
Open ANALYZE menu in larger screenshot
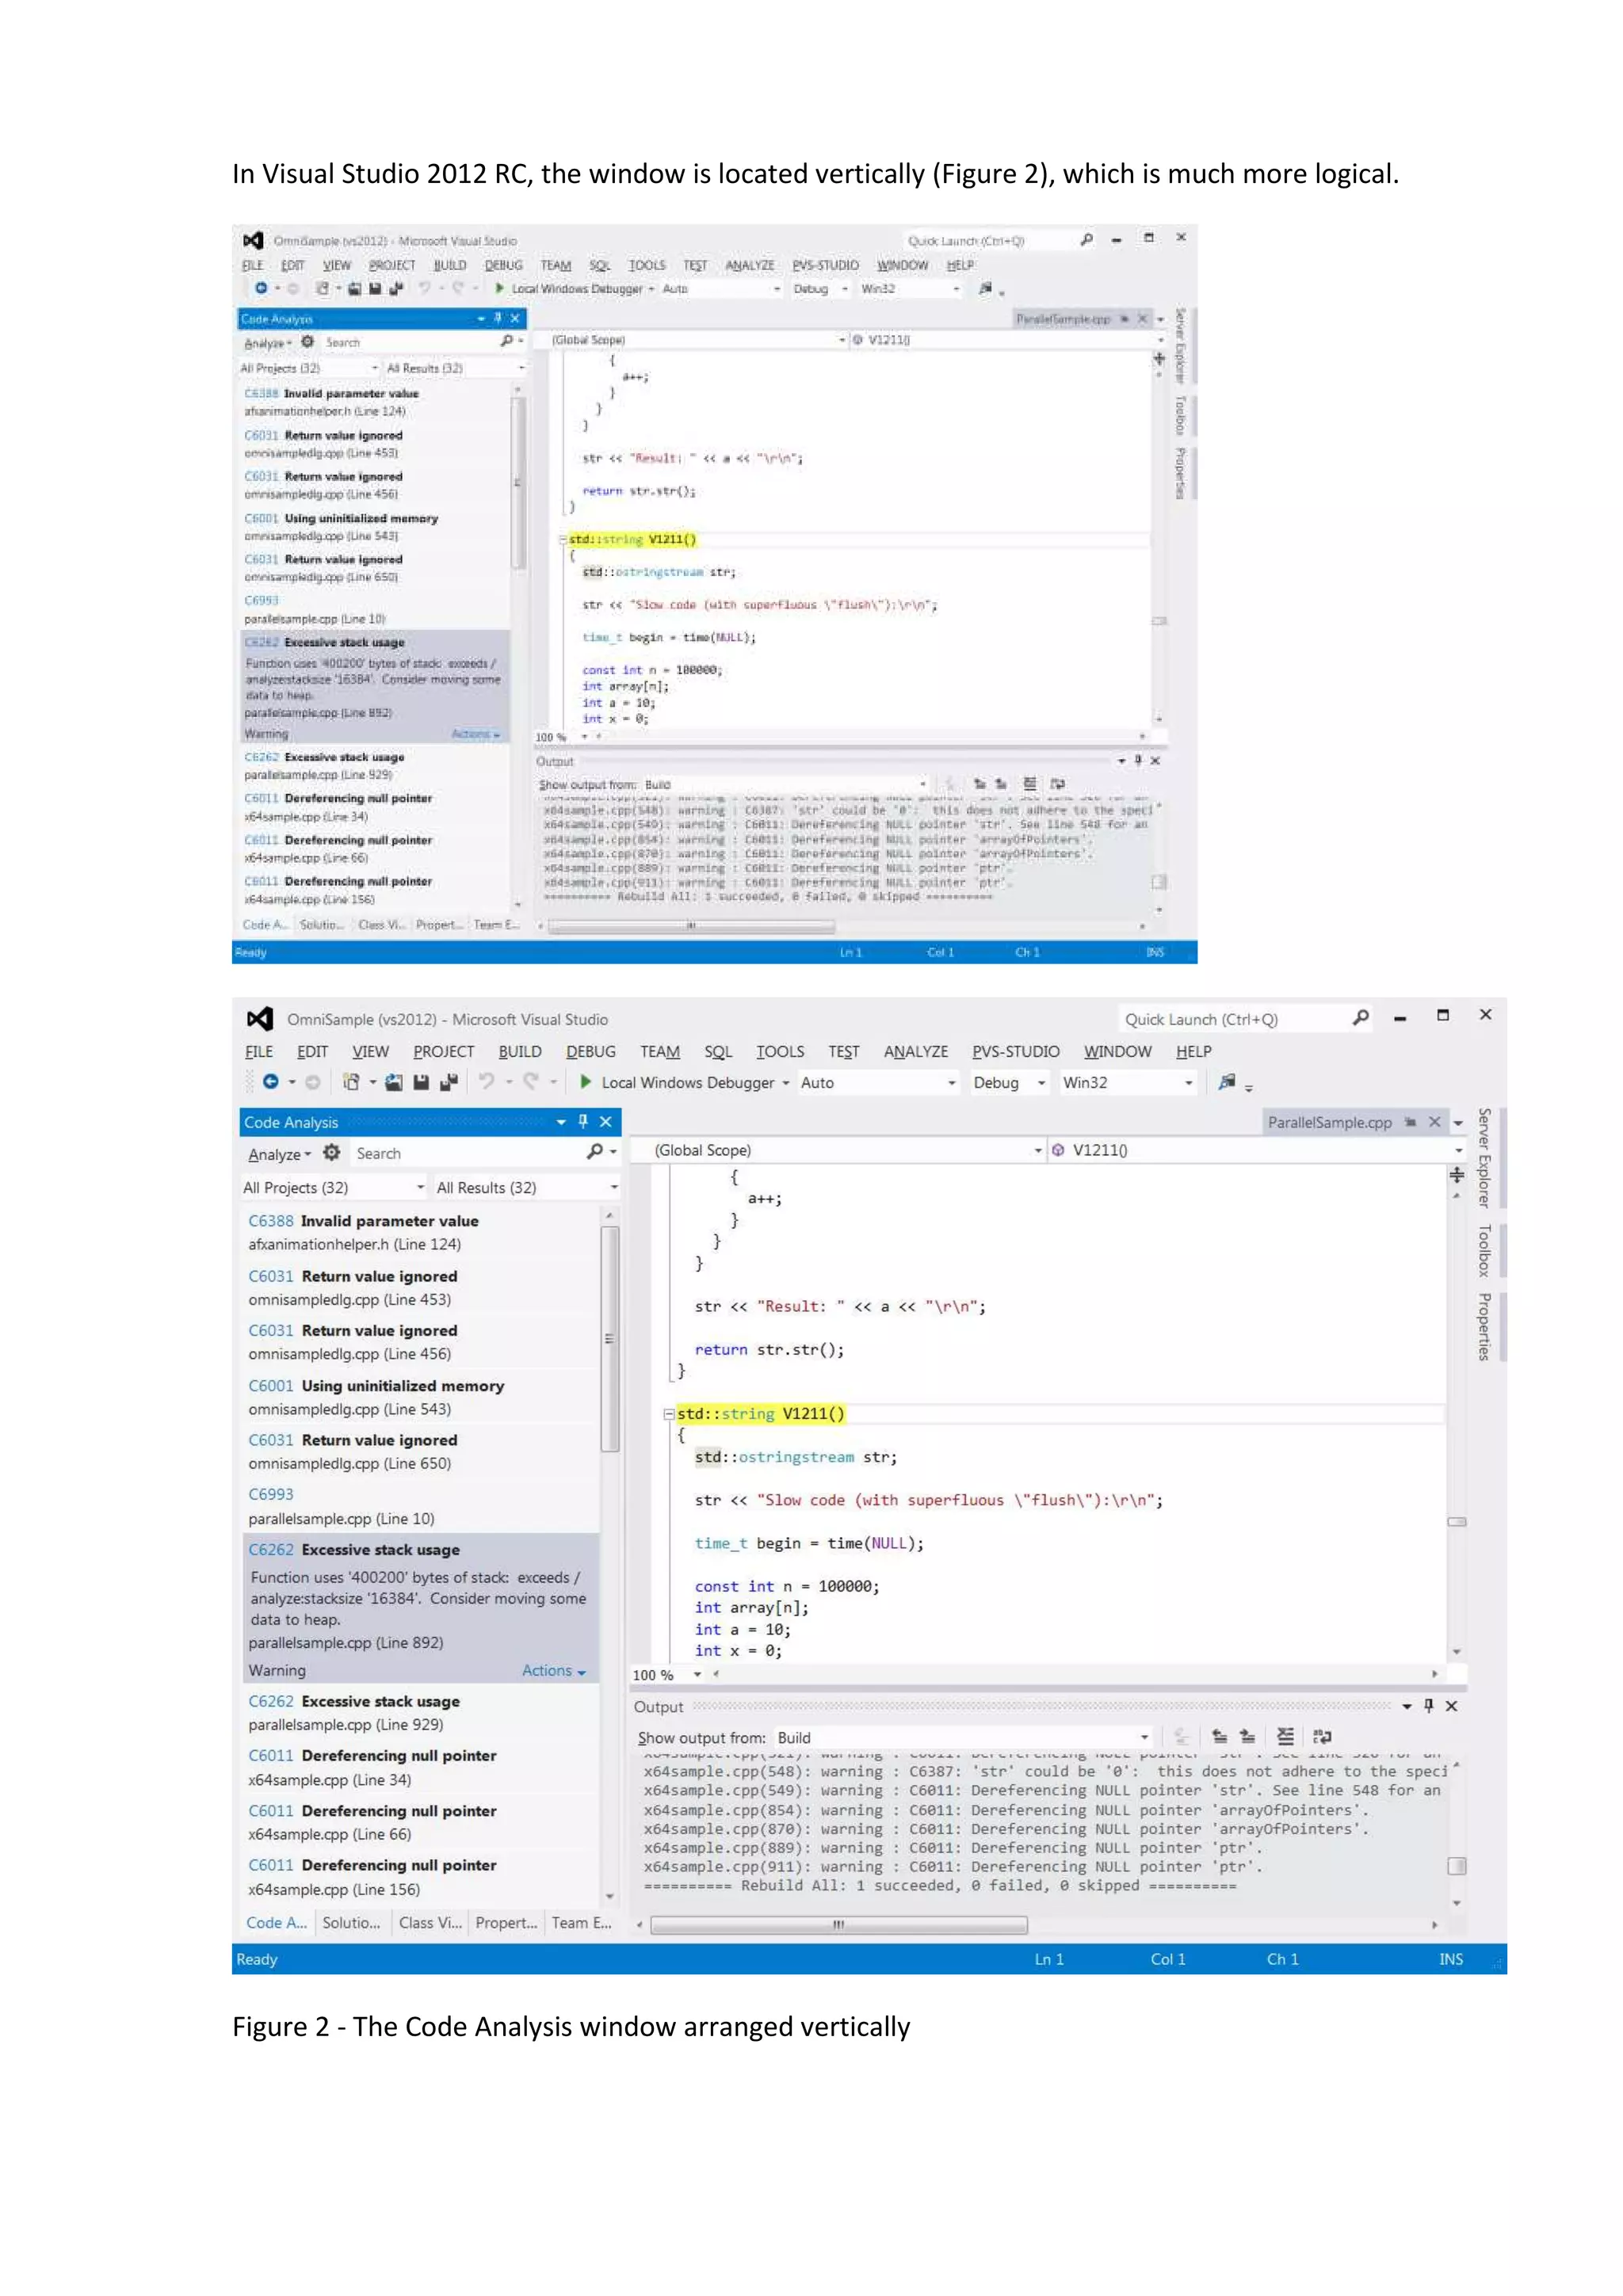click(916, 1052)
